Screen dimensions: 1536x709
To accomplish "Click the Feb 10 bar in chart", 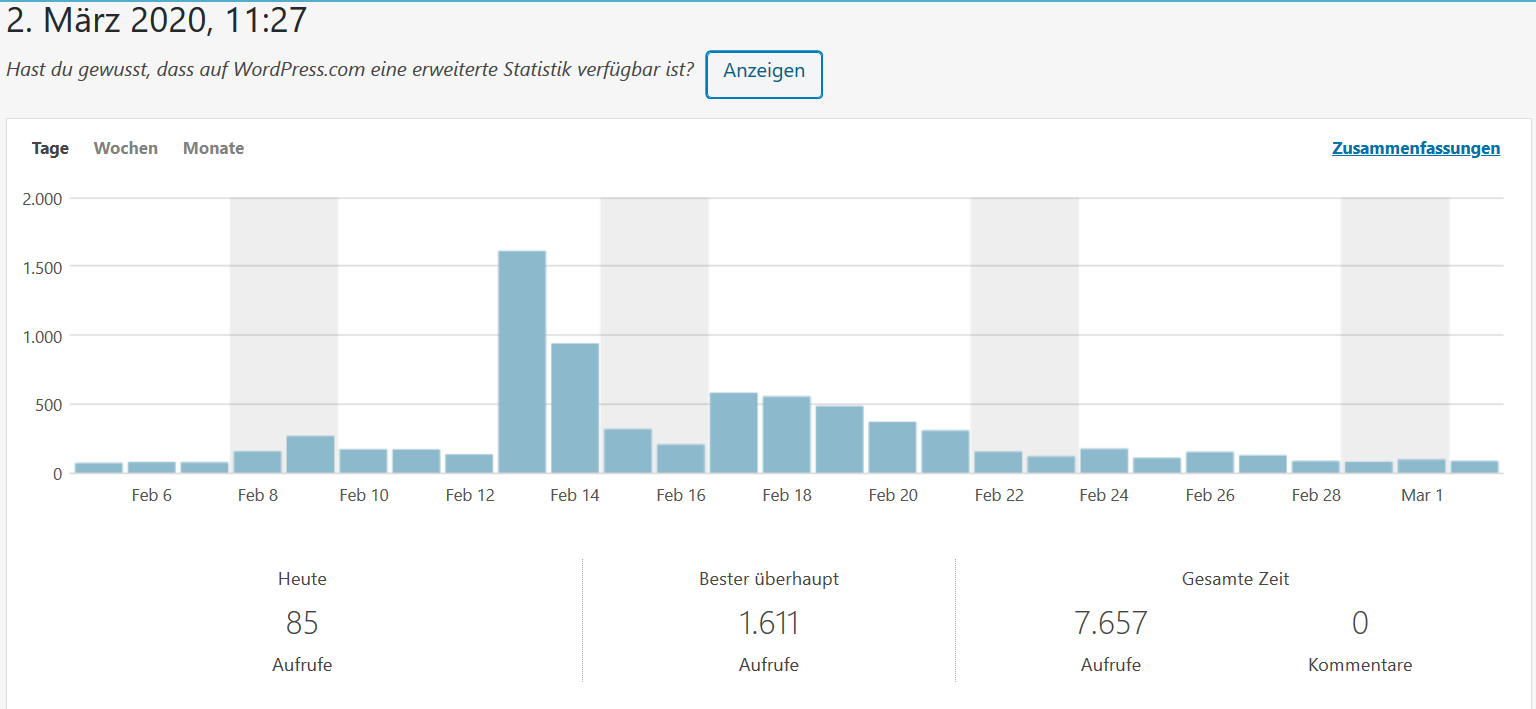I will tap(364, 461).
